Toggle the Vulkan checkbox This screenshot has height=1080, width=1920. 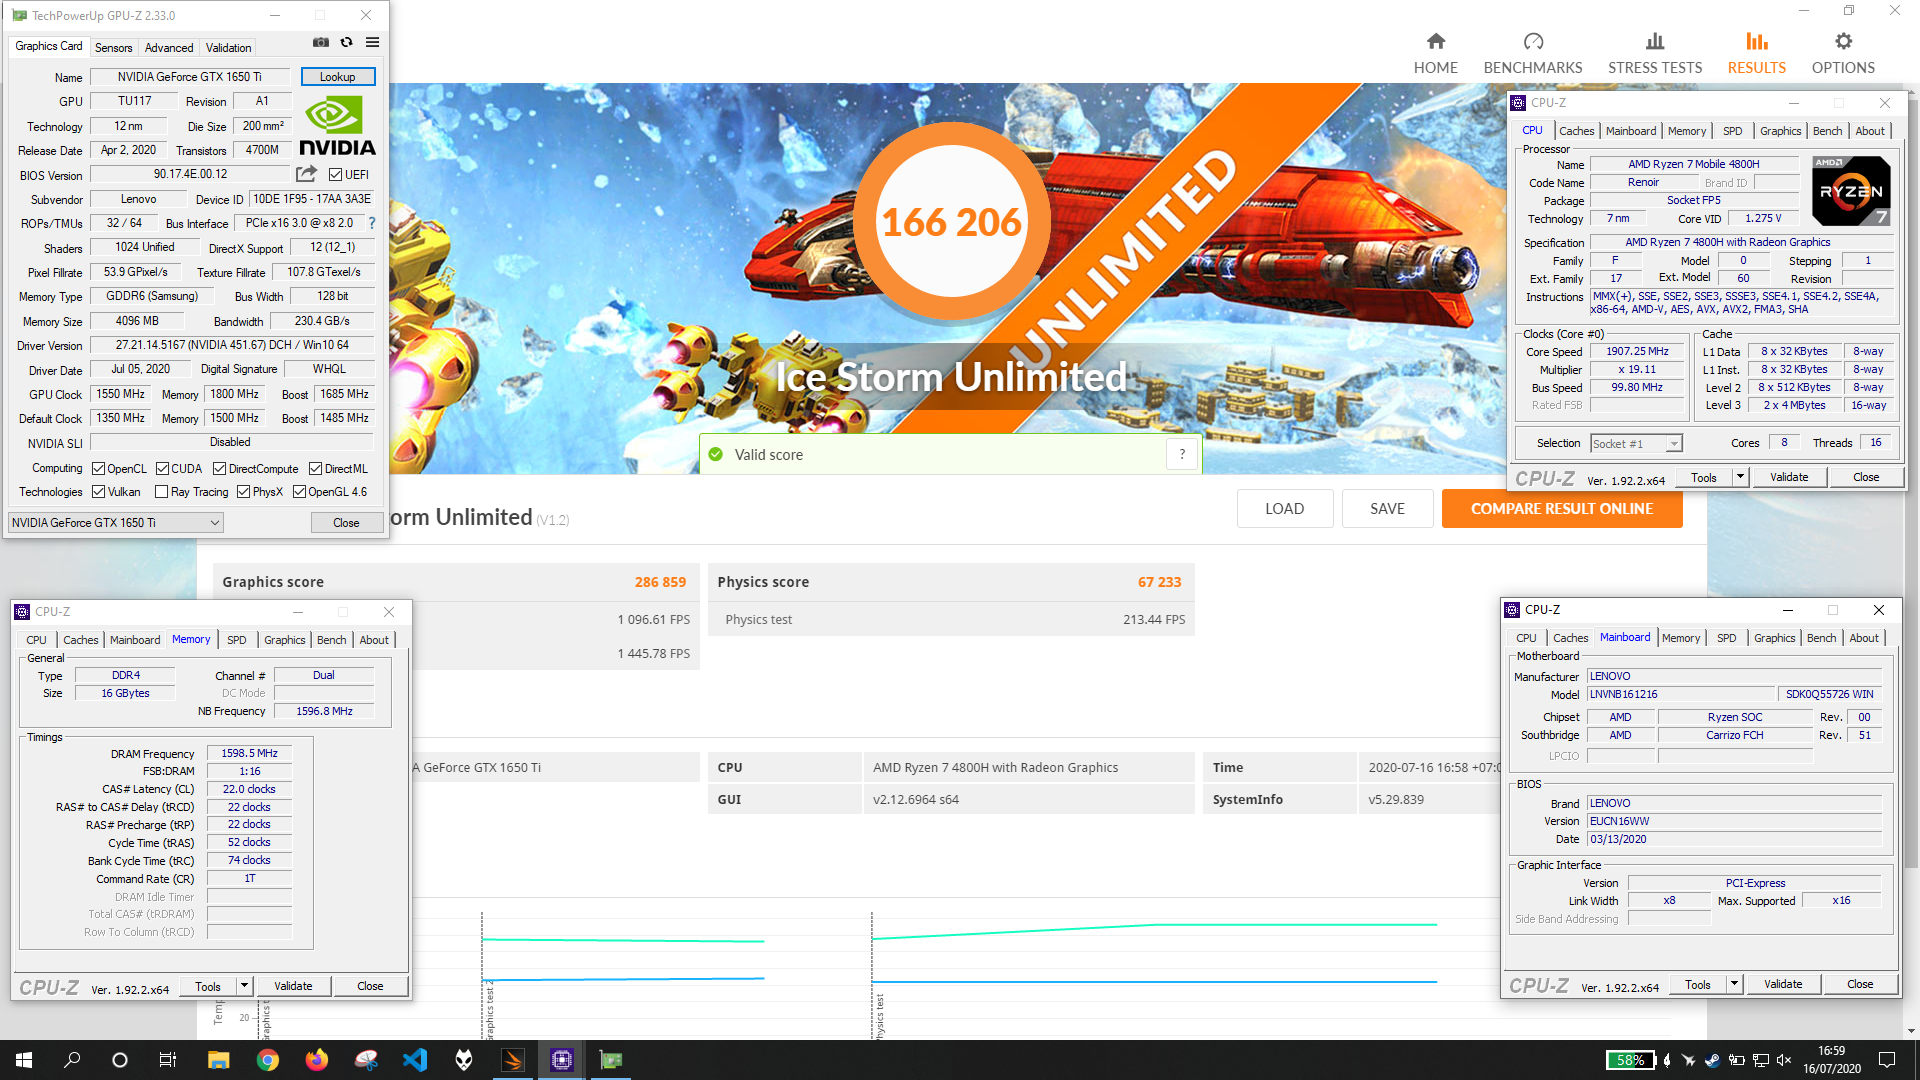coord(98,492)
